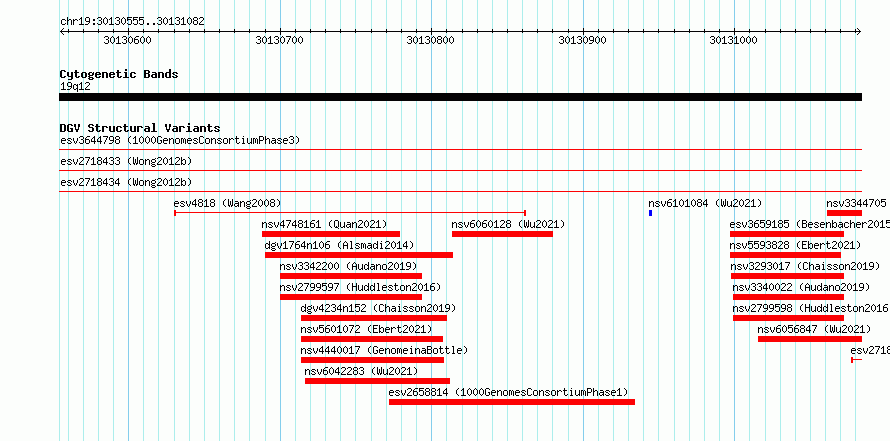Screen dimensions: 890x441
Task: Select the dgv1764n106 (Alsmadi2014) red bar
Action: click(x=359, y=255)
